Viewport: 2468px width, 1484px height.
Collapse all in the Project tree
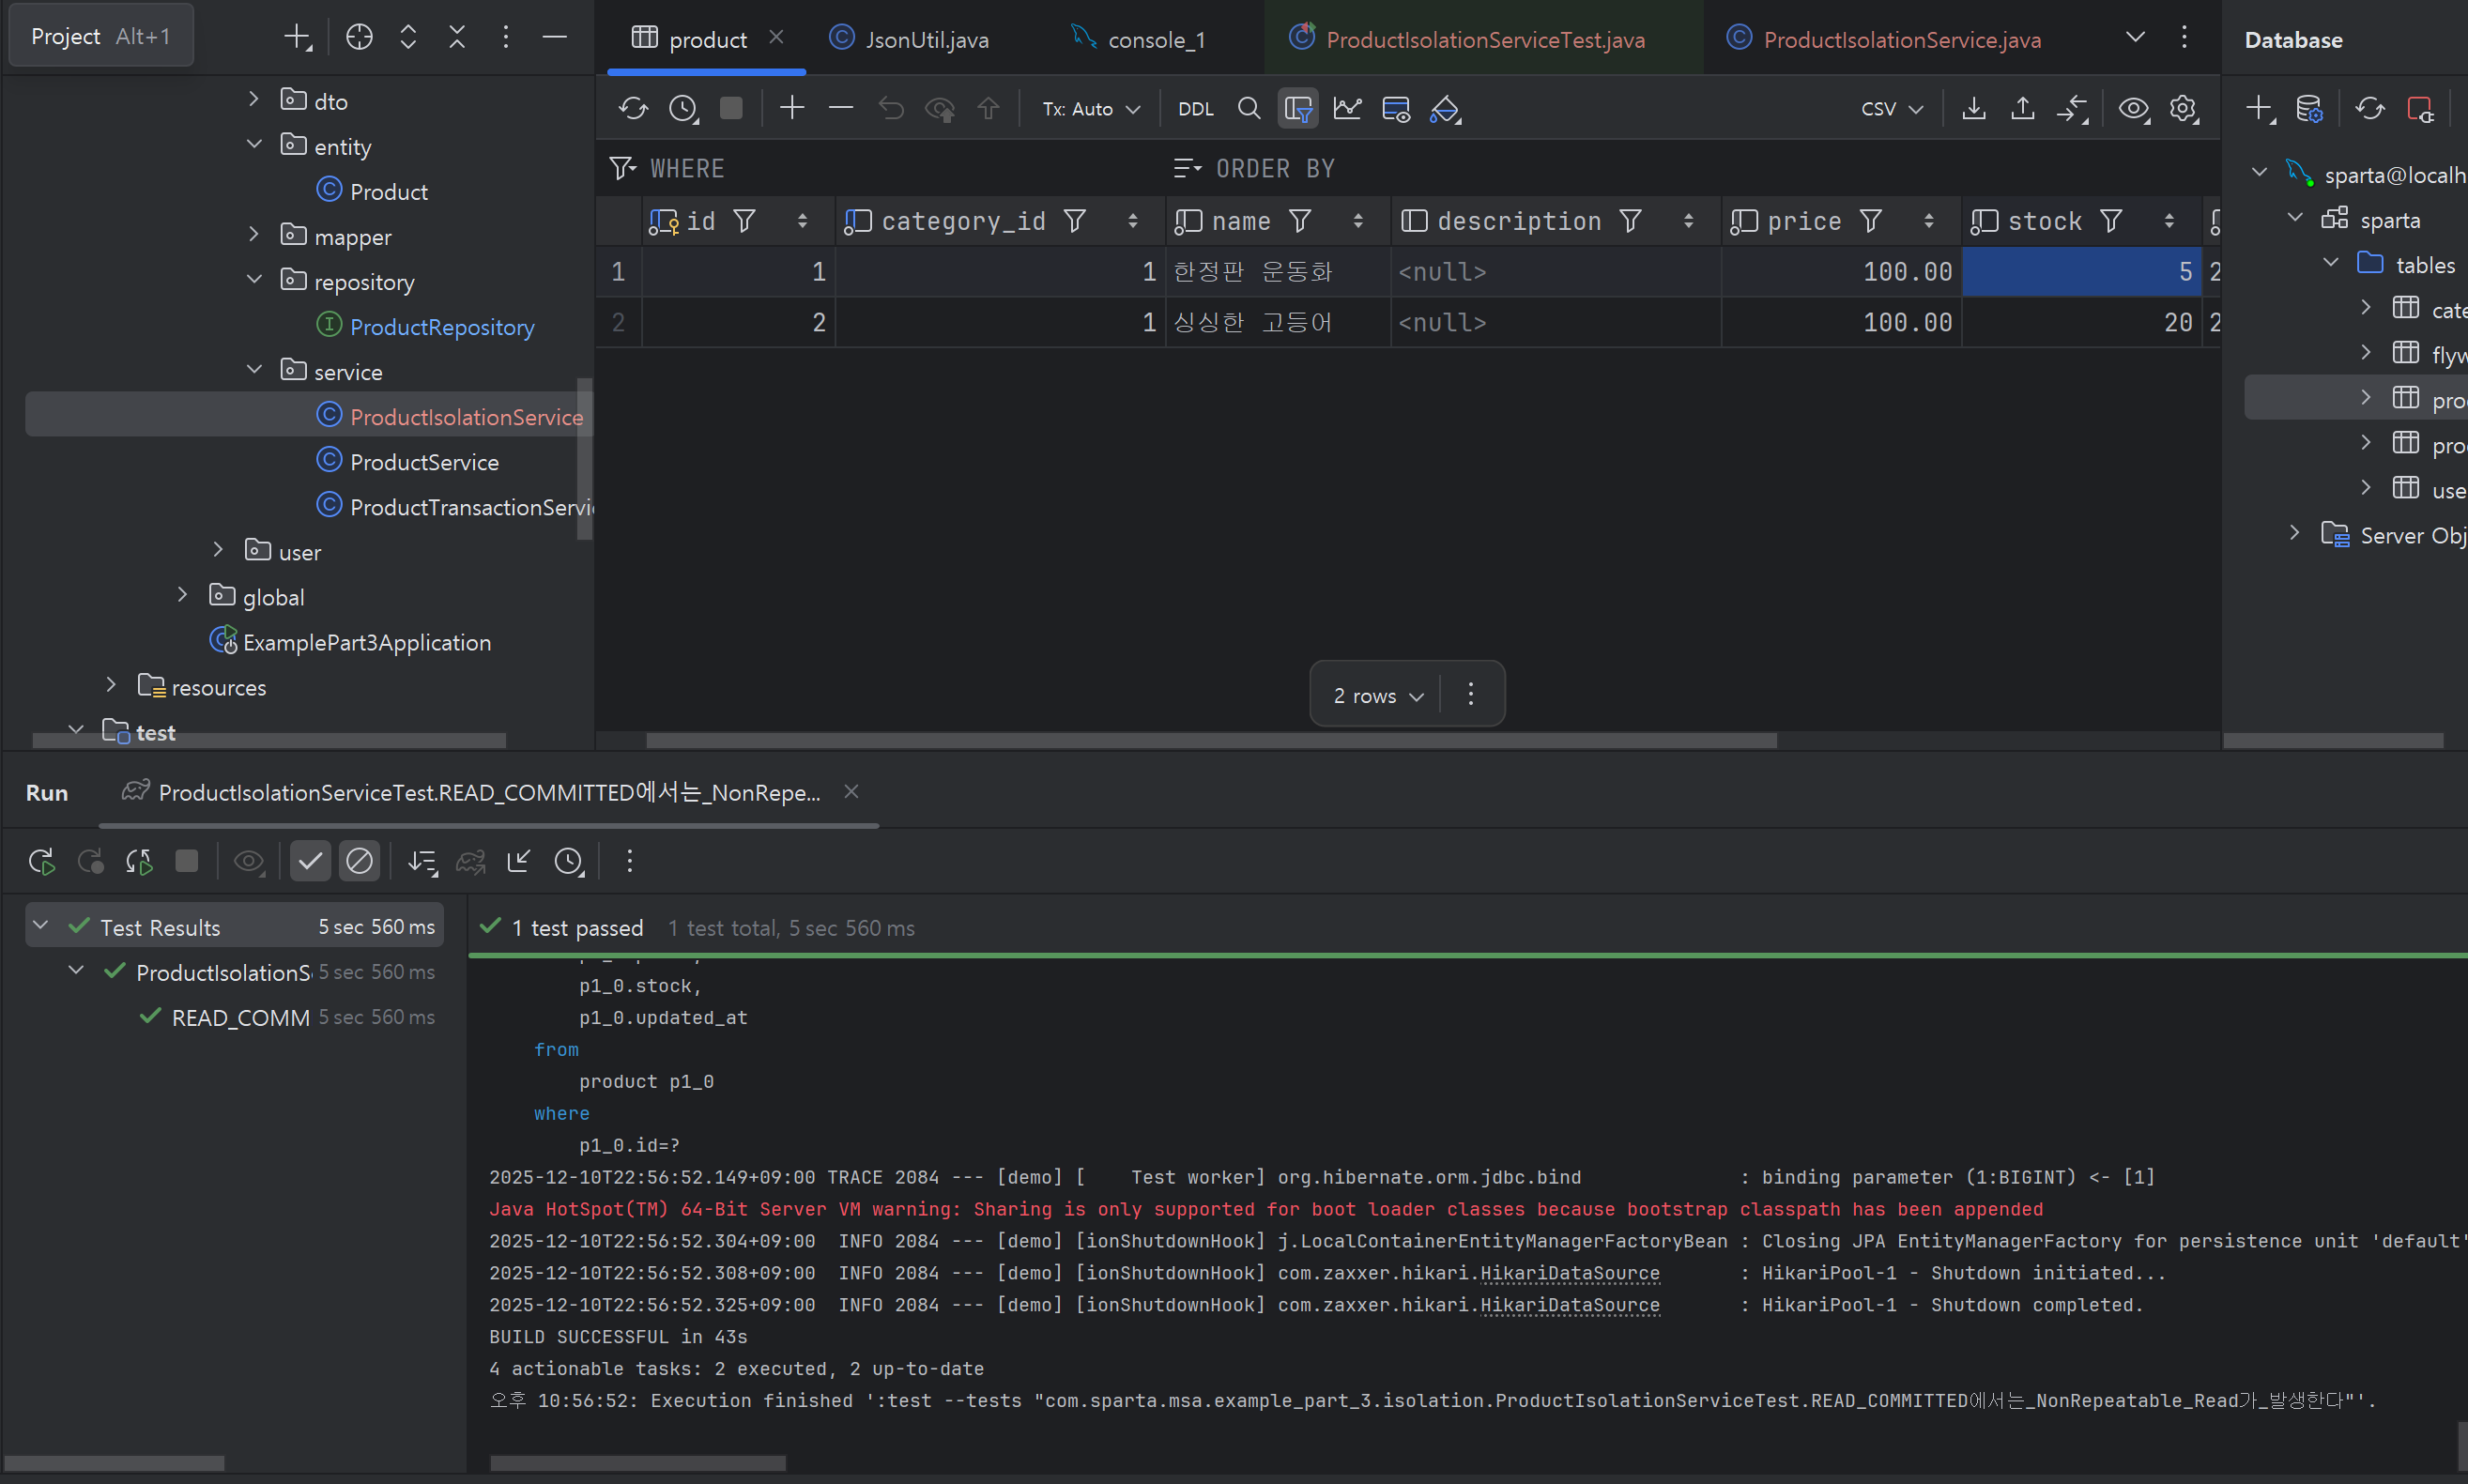(x=457, y=37)
